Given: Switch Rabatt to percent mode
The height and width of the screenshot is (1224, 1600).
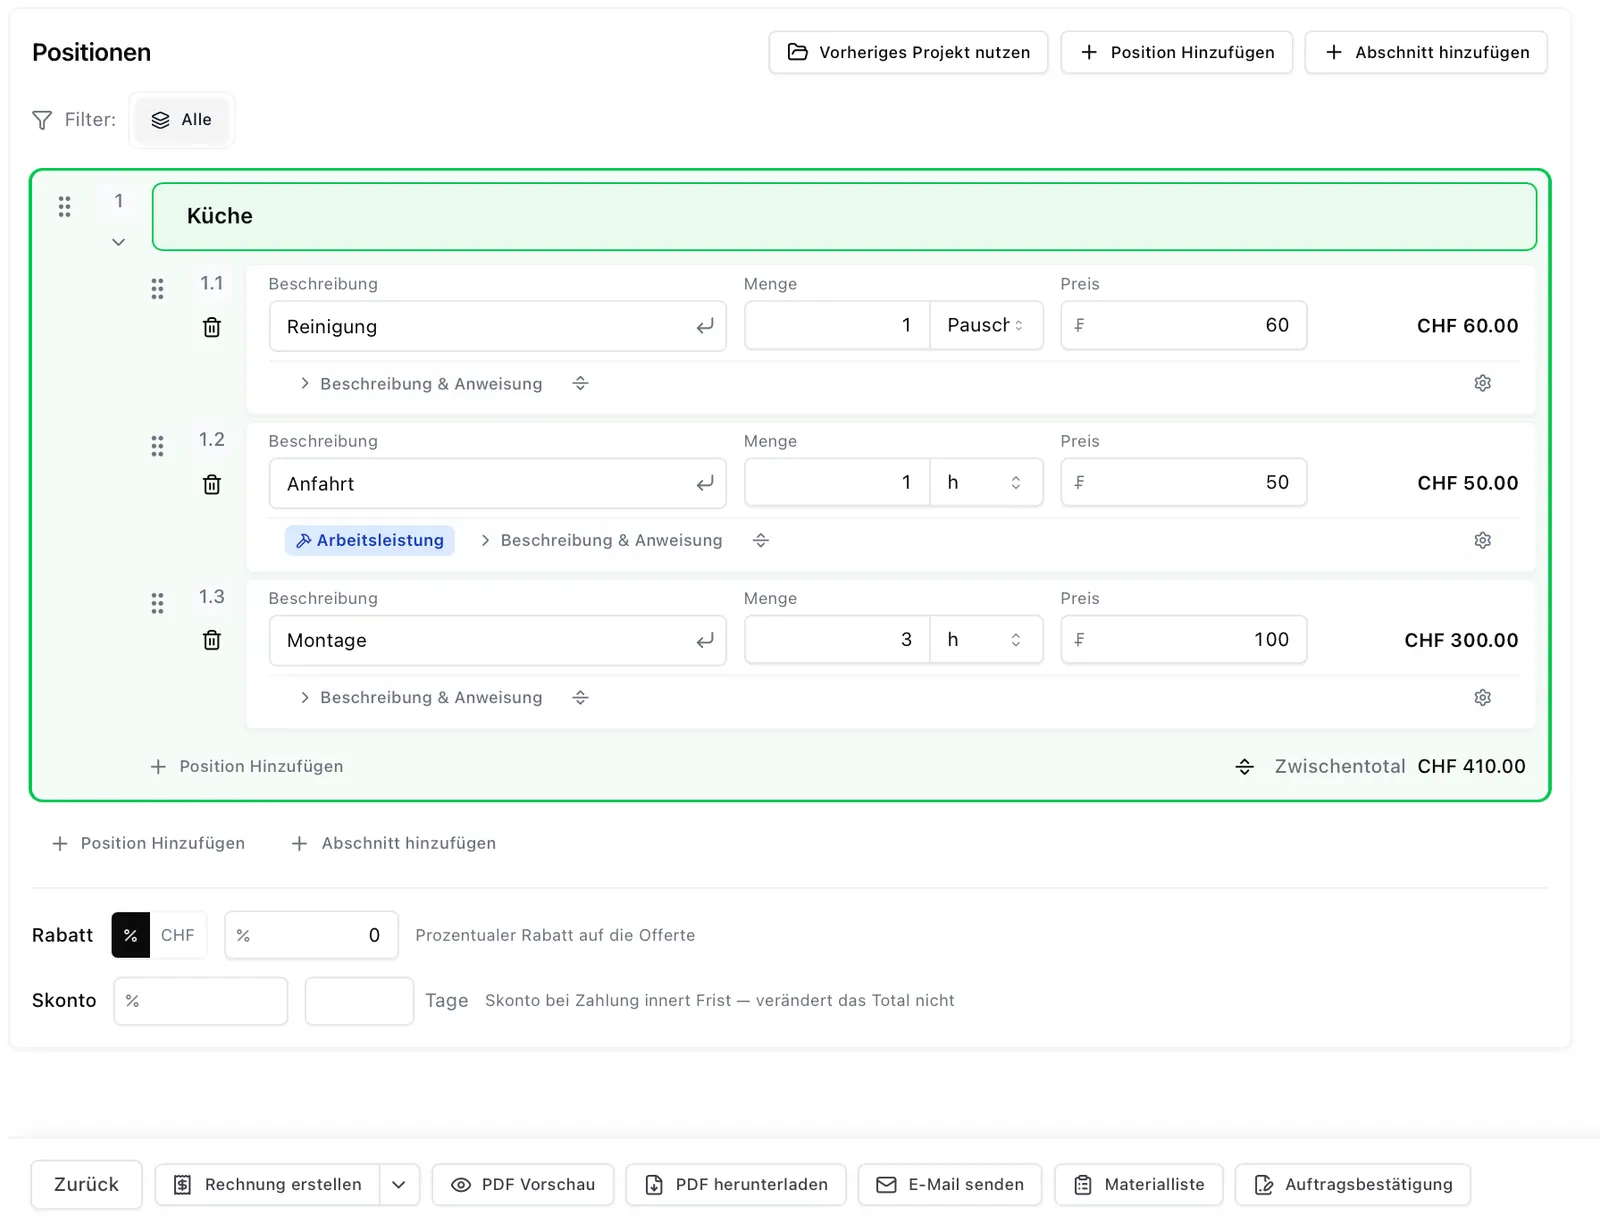Looking at the screenshot, I should 130,935.
